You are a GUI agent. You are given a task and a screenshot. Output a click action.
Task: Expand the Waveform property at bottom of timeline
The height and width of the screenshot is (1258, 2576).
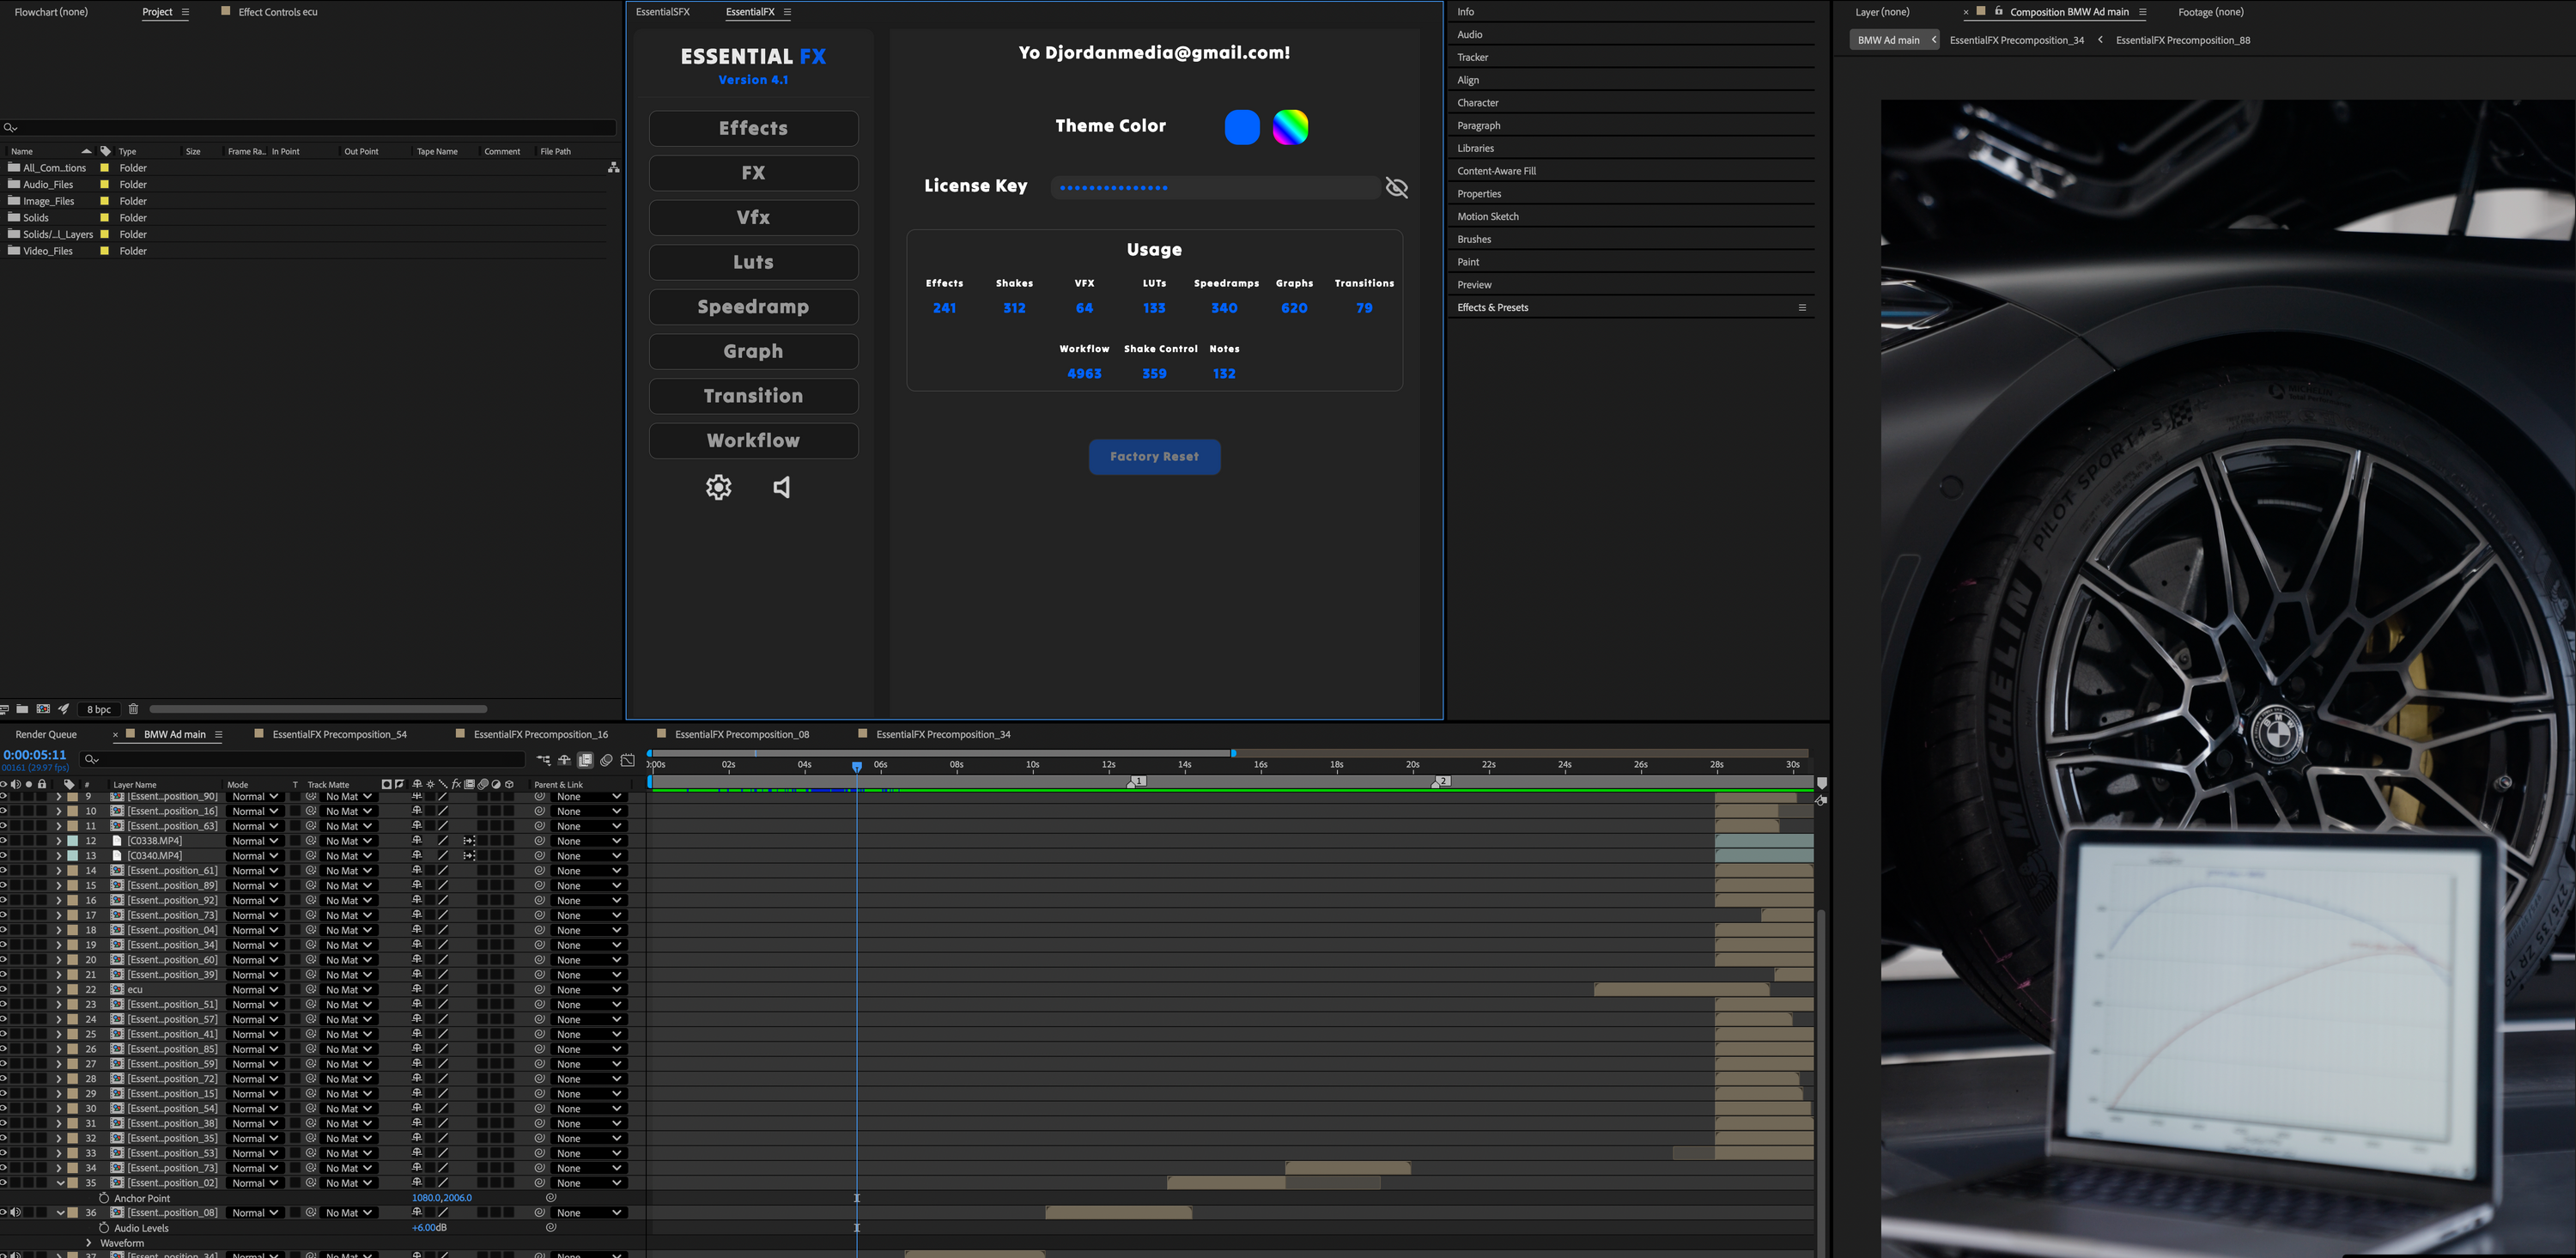tap(90, 1243)
